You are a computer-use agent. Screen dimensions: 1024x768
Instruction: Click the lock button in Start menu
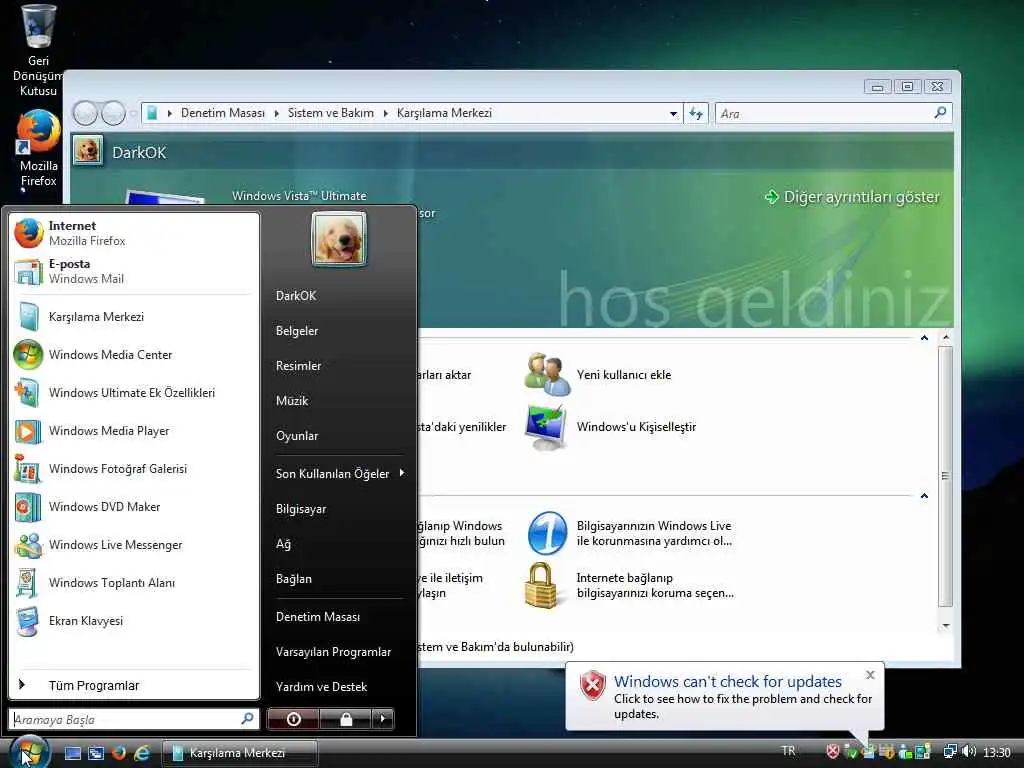(x=345, y=719)
